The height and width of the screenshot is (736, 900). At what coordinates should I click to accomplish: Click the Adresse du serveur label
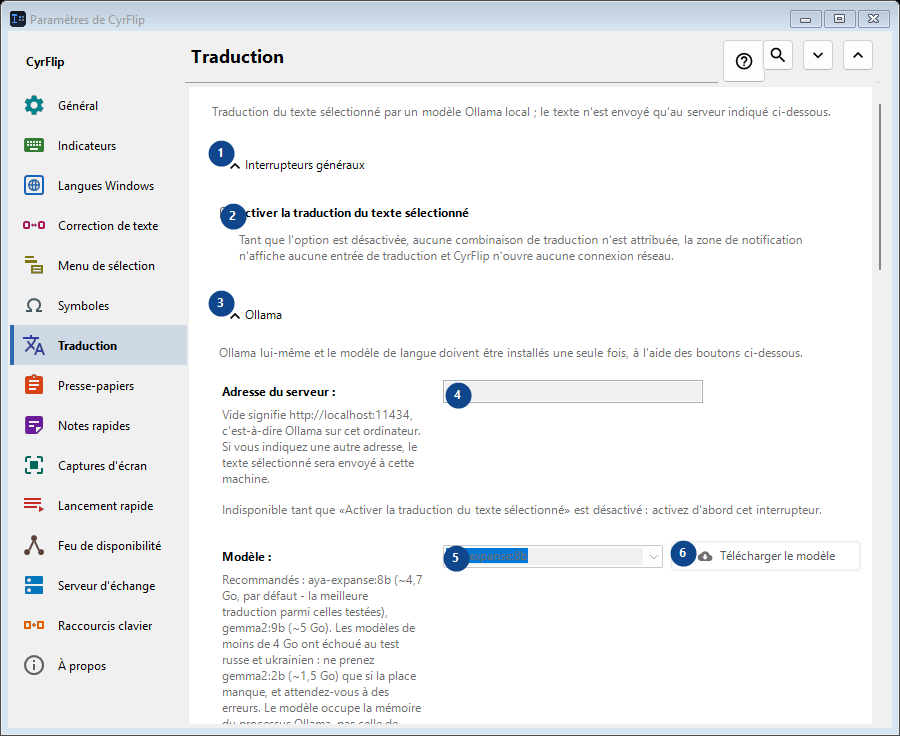click(279, 392)
